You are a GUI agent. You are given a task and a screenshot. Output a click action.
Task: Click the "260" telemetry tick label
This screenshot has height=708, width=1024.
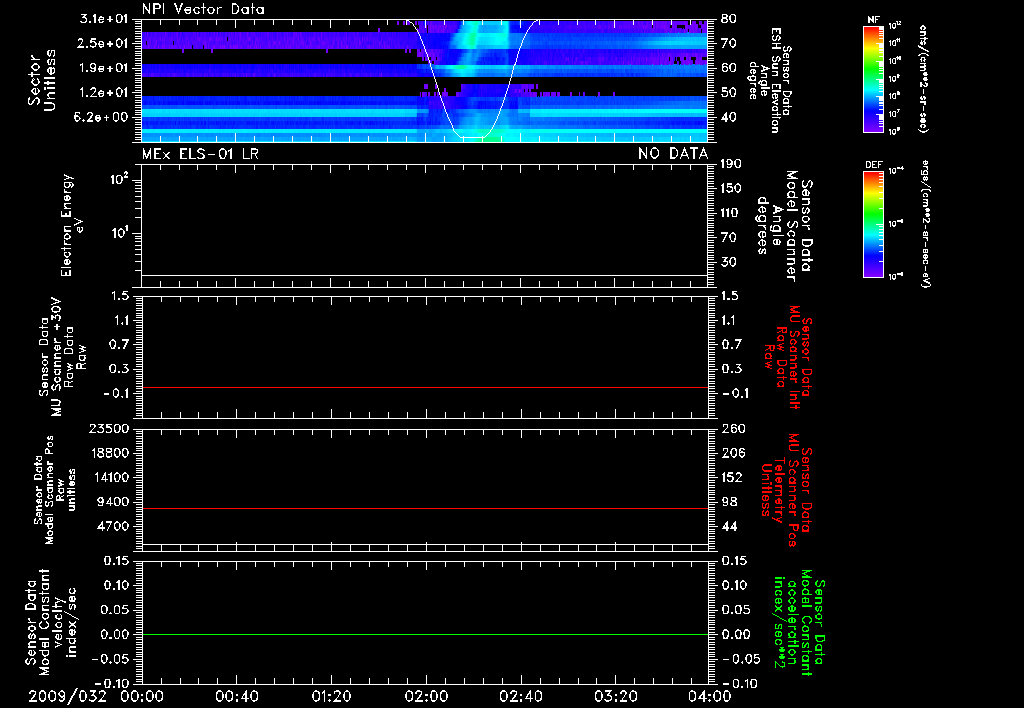click(733, 428)
